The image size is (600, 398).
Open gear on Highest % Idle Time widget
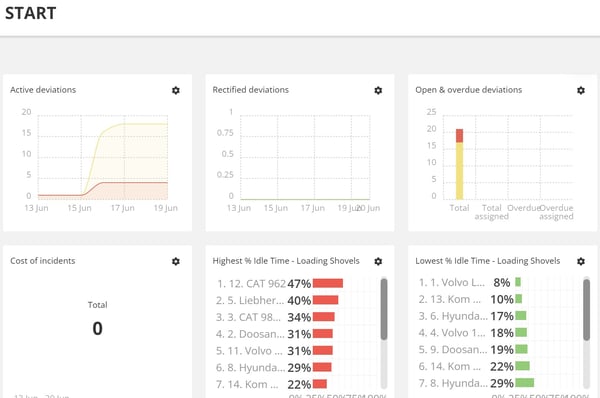coord(378,261)
